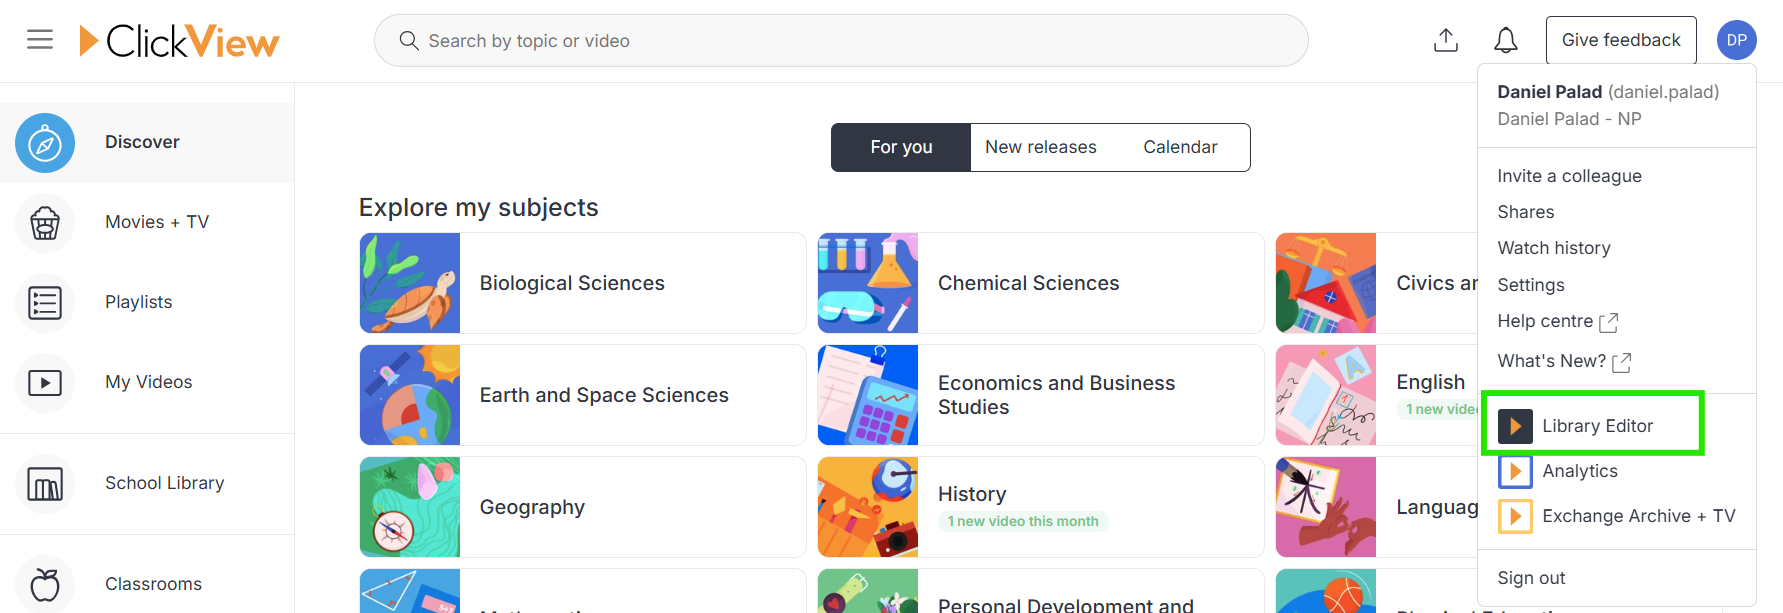Open the hamburger navigation menu
This screenshot has height=613, width=1783.
point(40,40)
